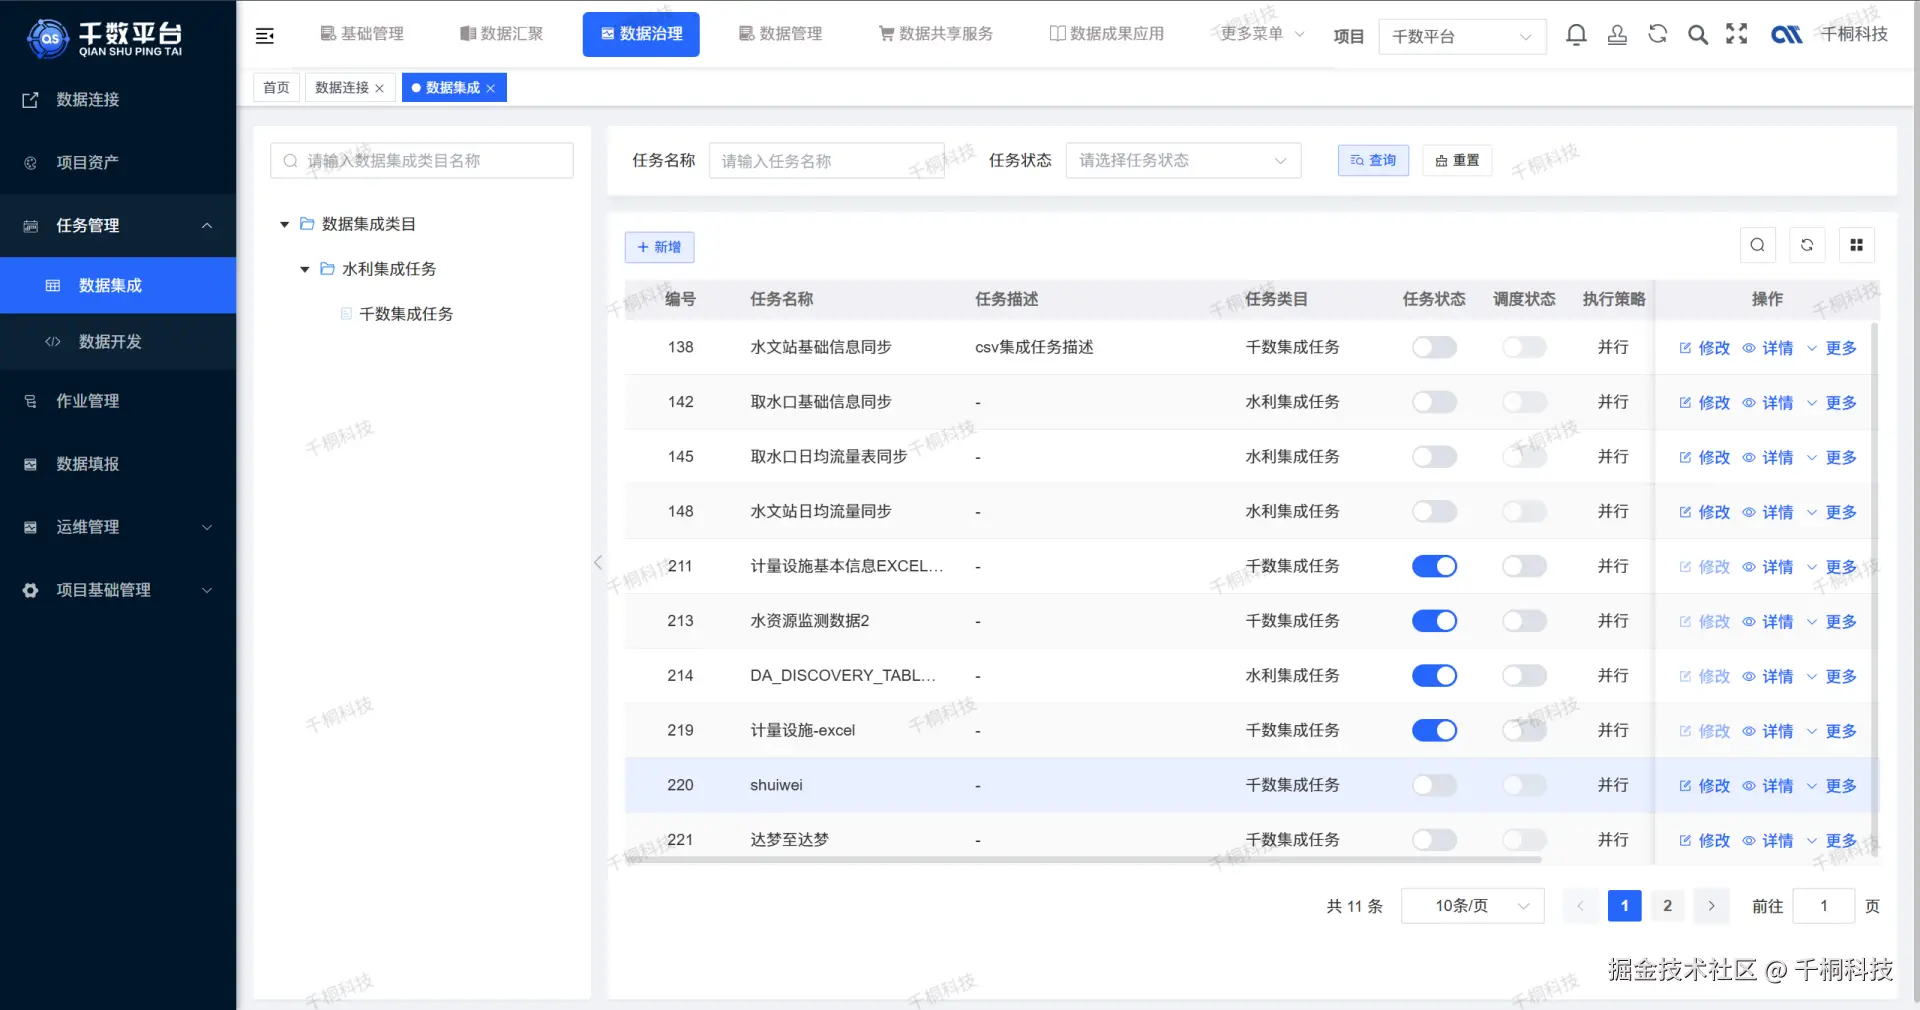The image size is (1920, 1010).
Task: Enable scheduling status for task 213 水资源监测数据2
Action: [x=1523, y=621]
